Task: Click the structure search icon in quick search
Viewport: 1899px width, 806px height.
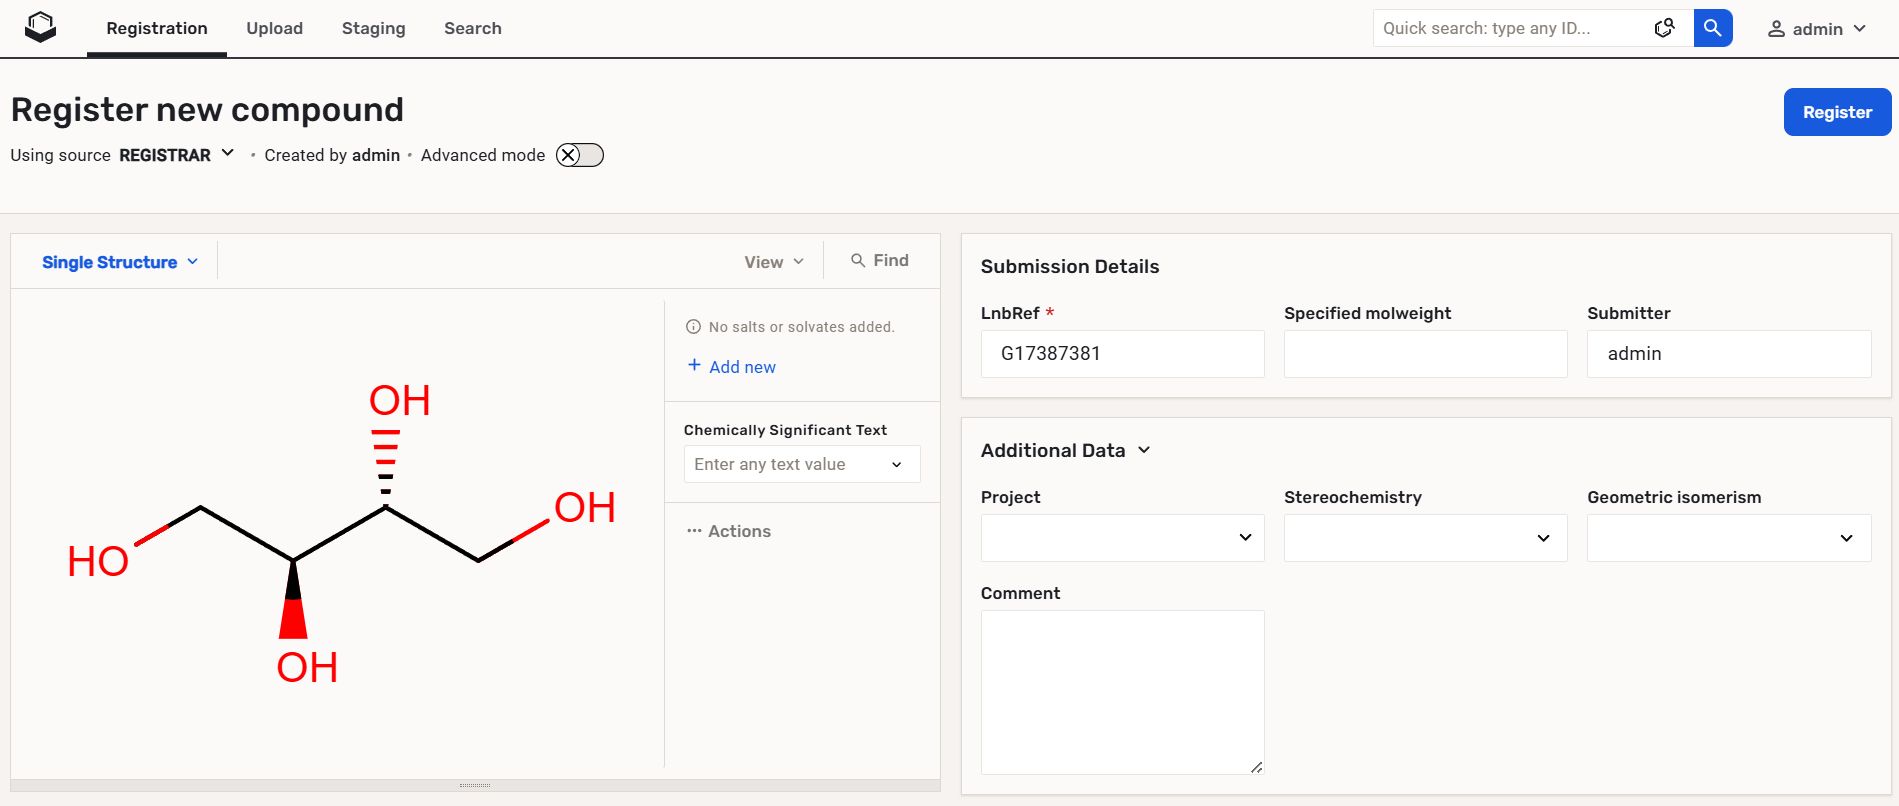Action: point(1664,28)
